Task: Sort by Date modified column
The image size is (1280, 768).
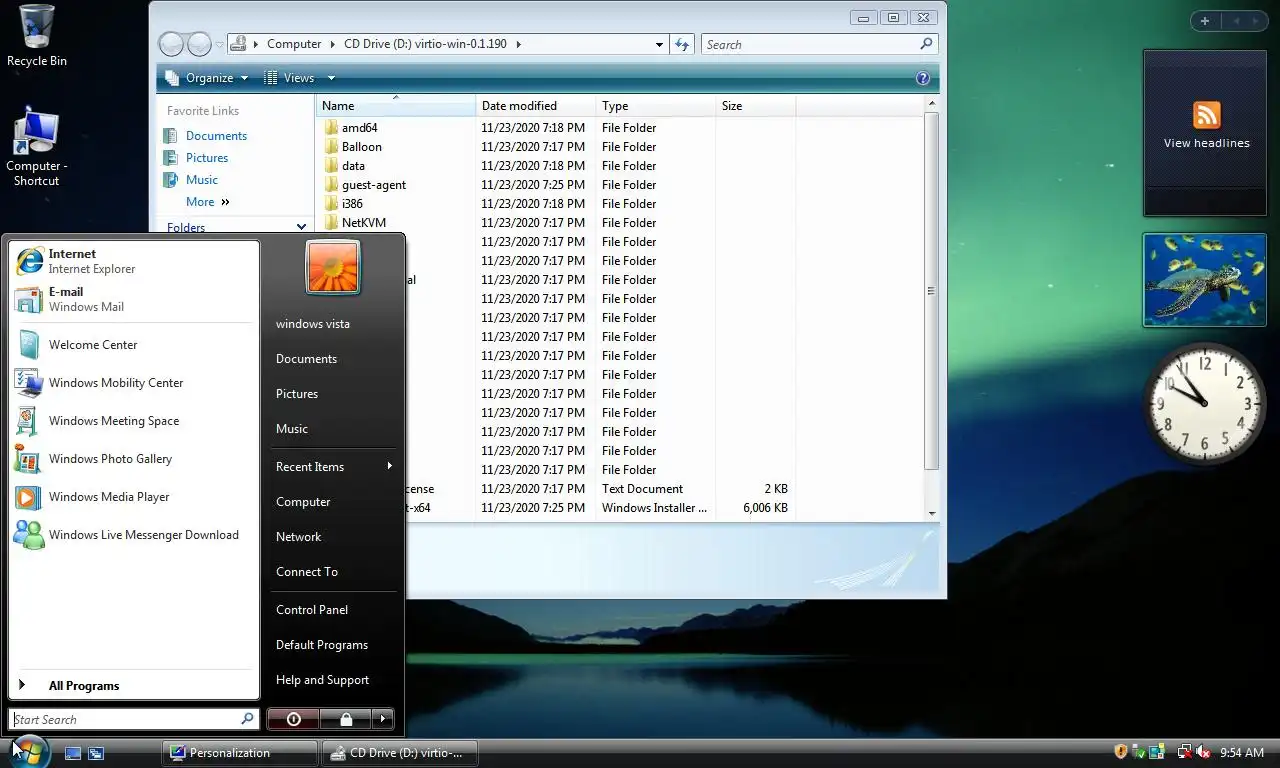Action: point(536,106)
